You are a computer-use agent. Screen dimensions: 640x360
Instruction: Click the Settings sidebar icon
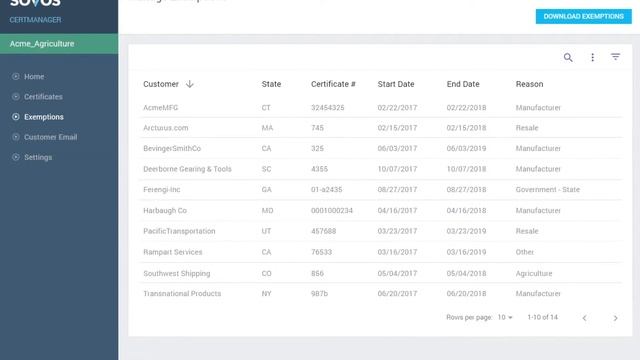(16, 157)
